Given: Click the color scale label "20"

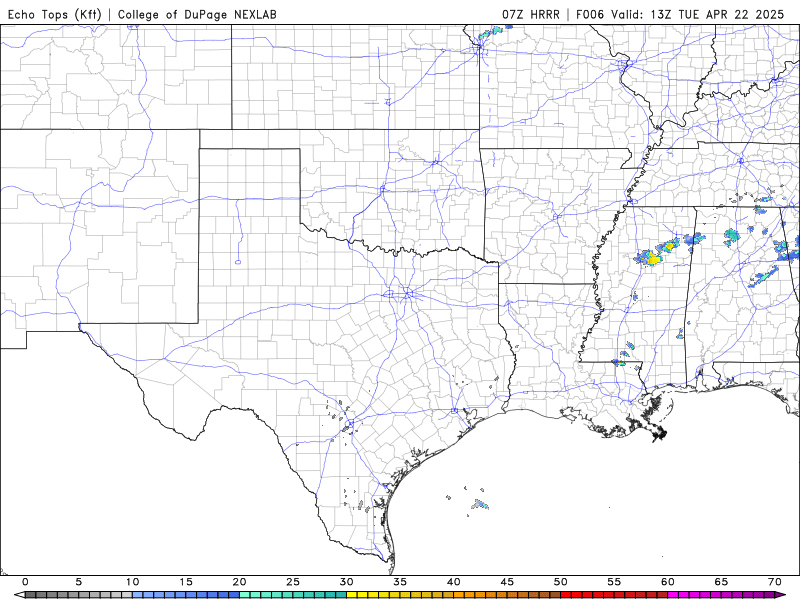Looking at the screenshot, I should 239,582.
